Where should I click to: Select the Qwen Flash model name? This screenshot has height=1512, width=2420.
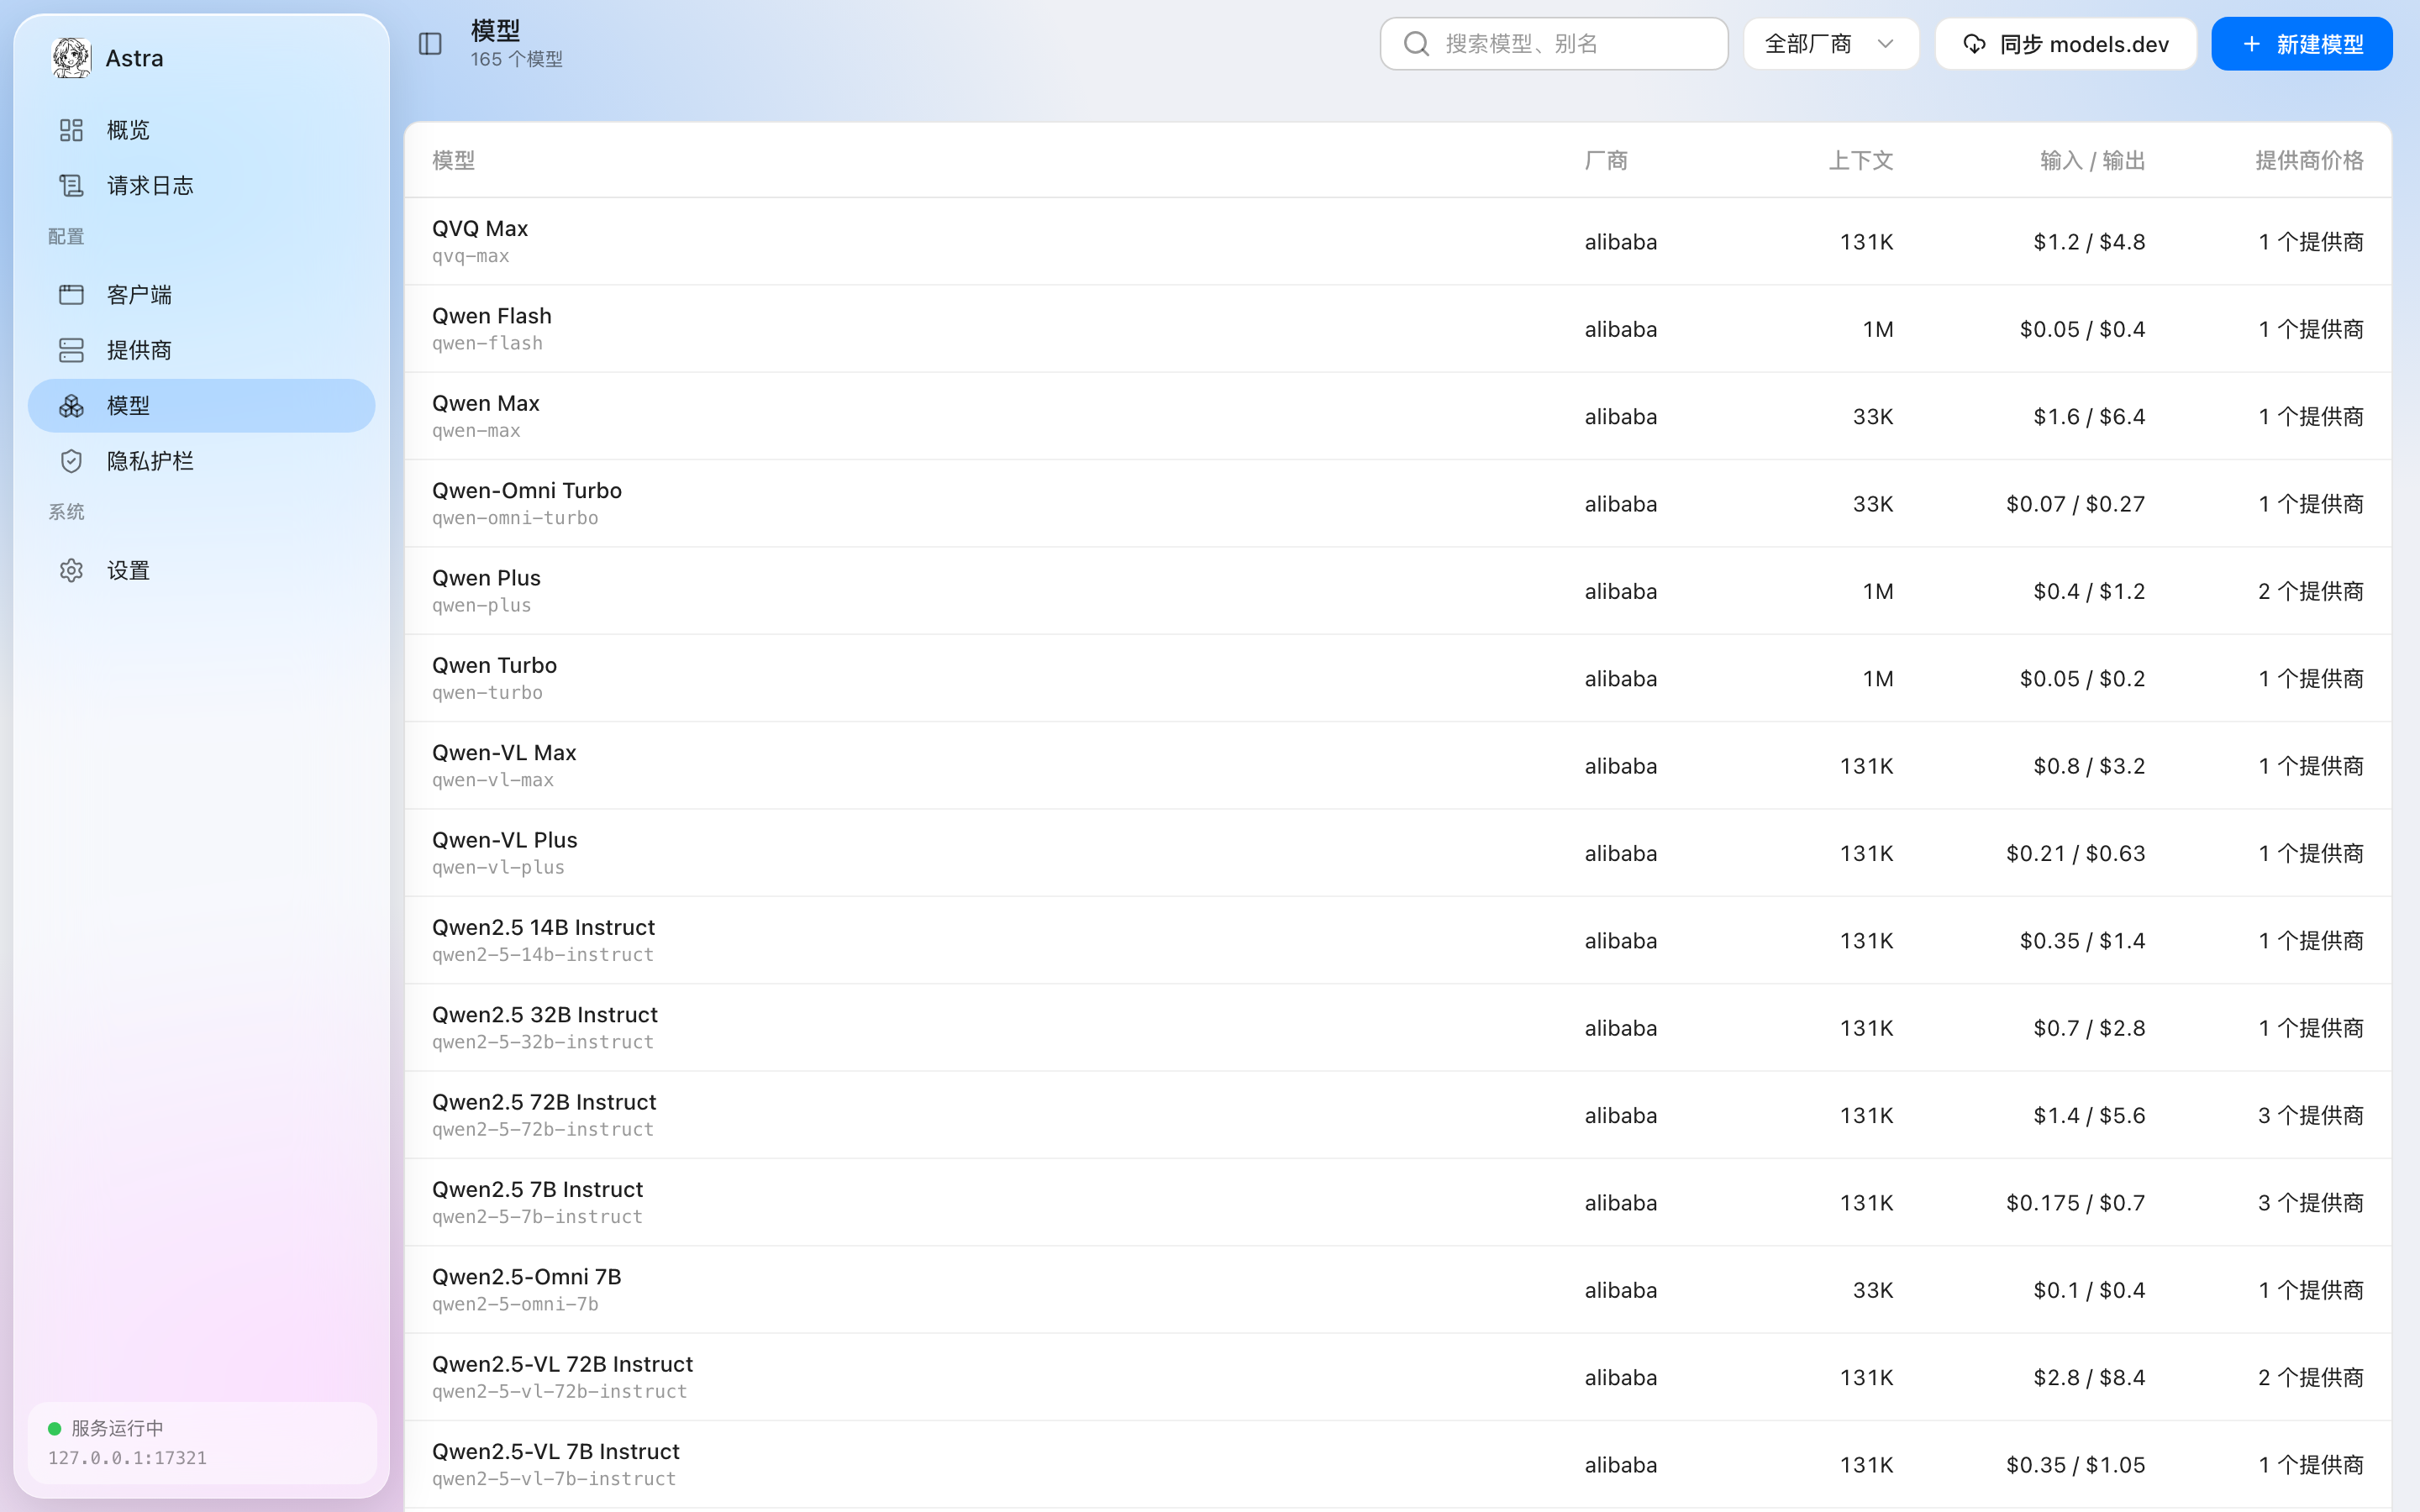click(492, 316)
